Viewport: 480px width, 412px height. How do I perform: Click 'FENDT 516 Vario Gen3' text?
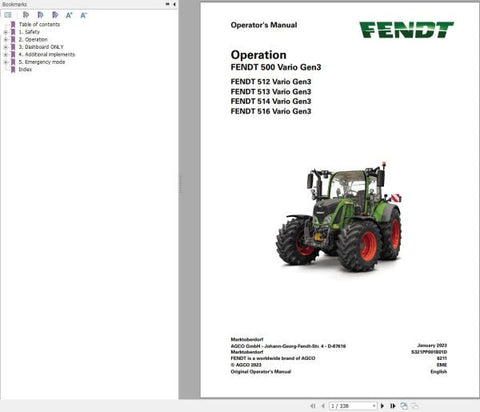point(271,111)
